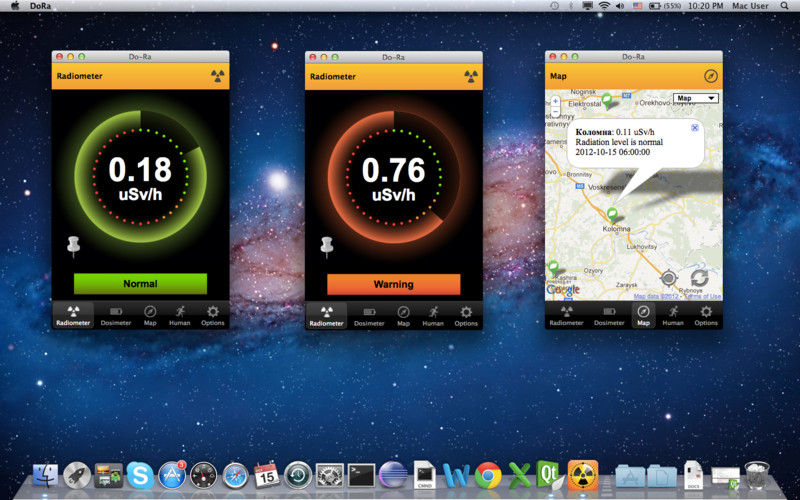Open Spotlight search in the menu bar

tap(785, 6)
